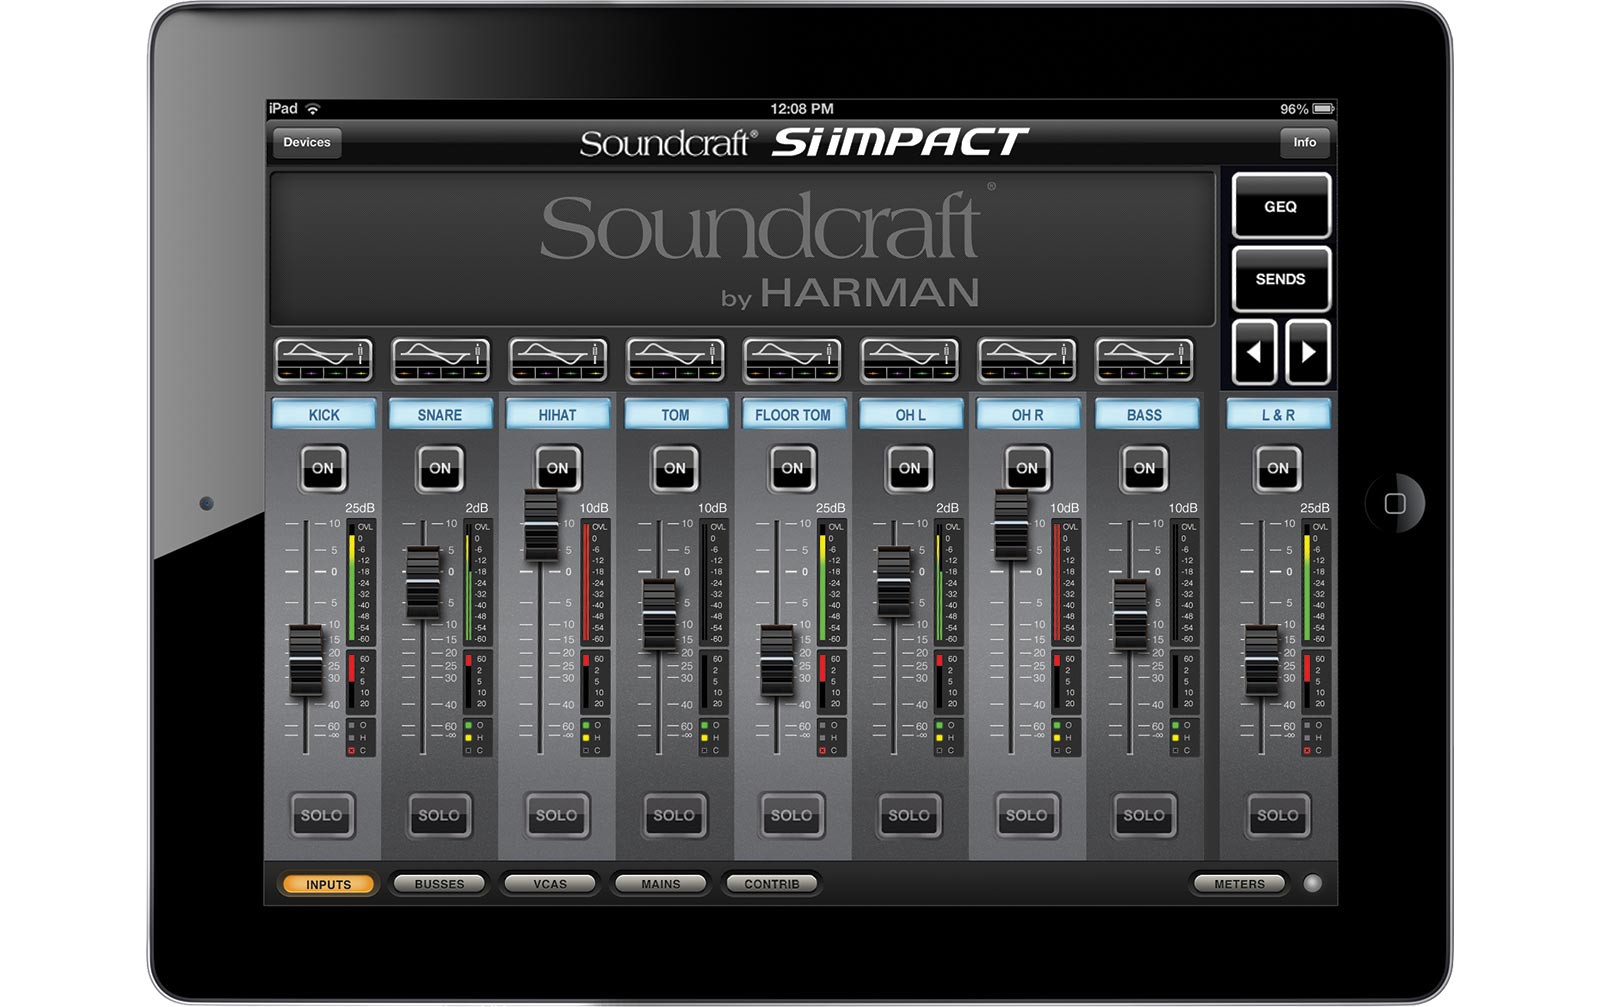
Task: Select the FLOOR TOM channel name label
Action: click(793, 414)
